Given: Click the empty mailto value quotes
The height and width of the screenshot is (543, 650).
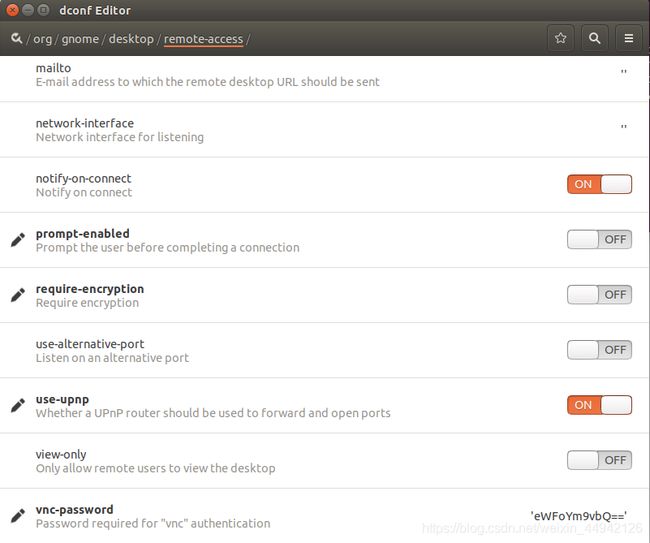Looking at the screenshot, I should (623, 71).
